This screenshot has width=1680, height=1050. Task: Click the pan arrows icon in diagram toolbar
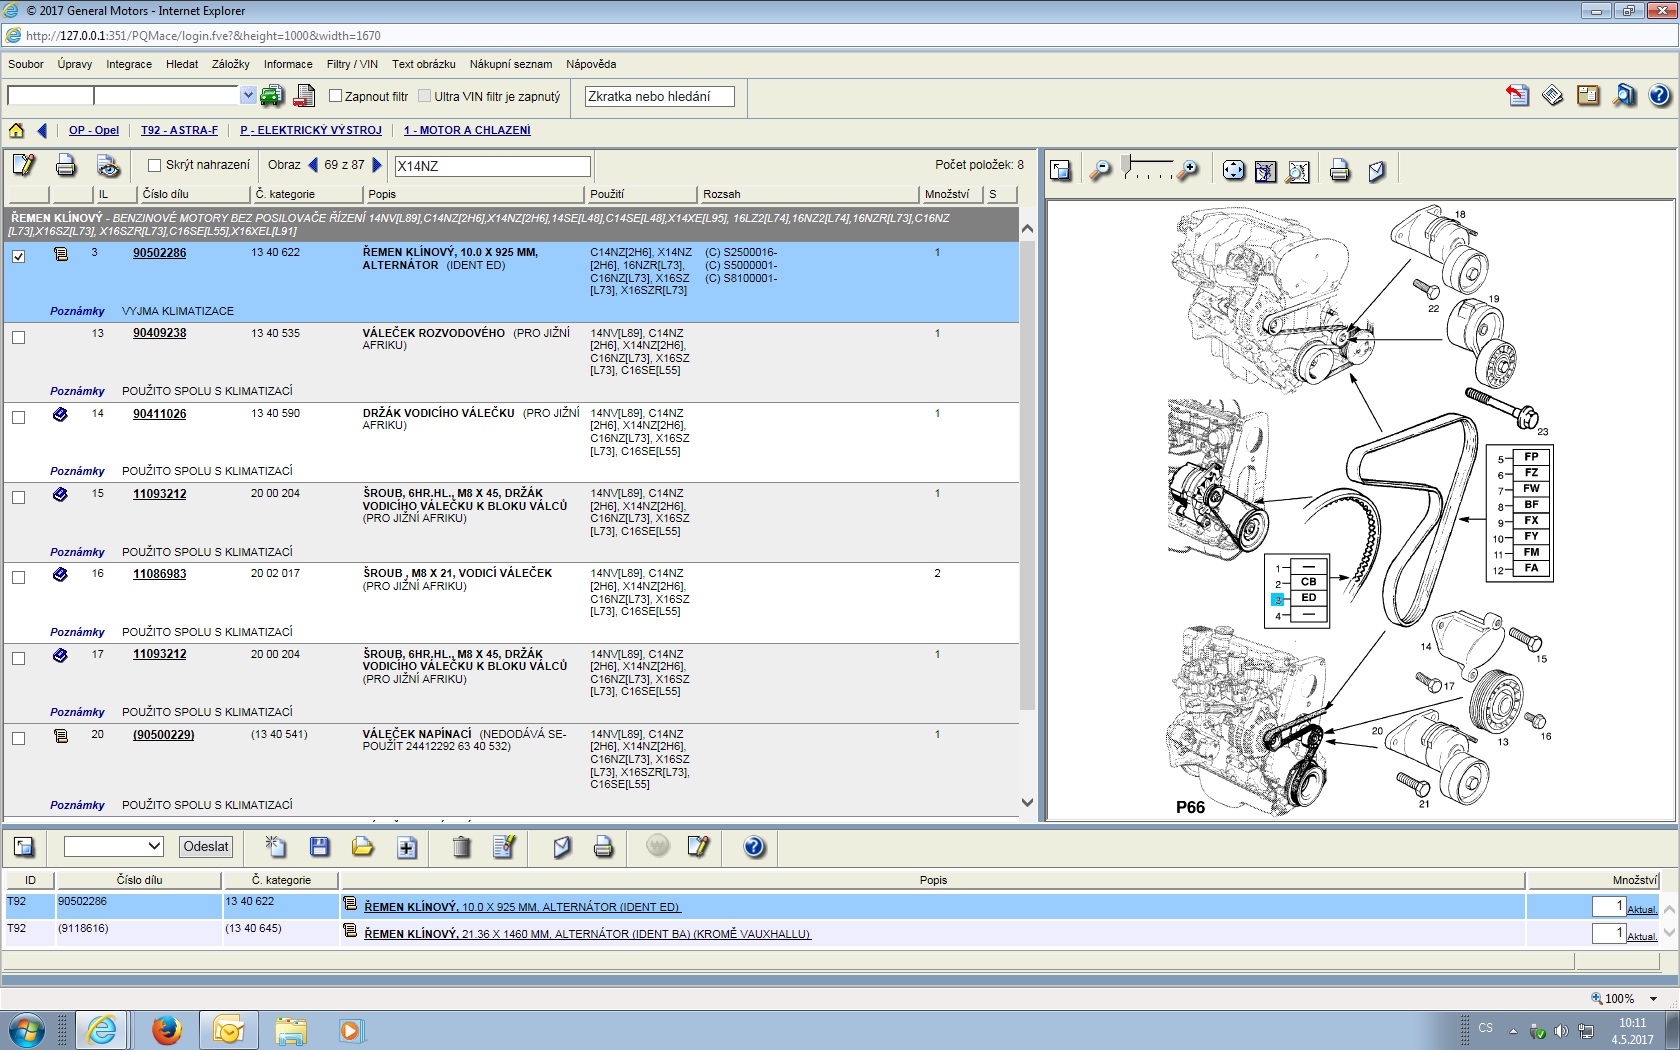pyautogui.click(x=1234, y=170)
